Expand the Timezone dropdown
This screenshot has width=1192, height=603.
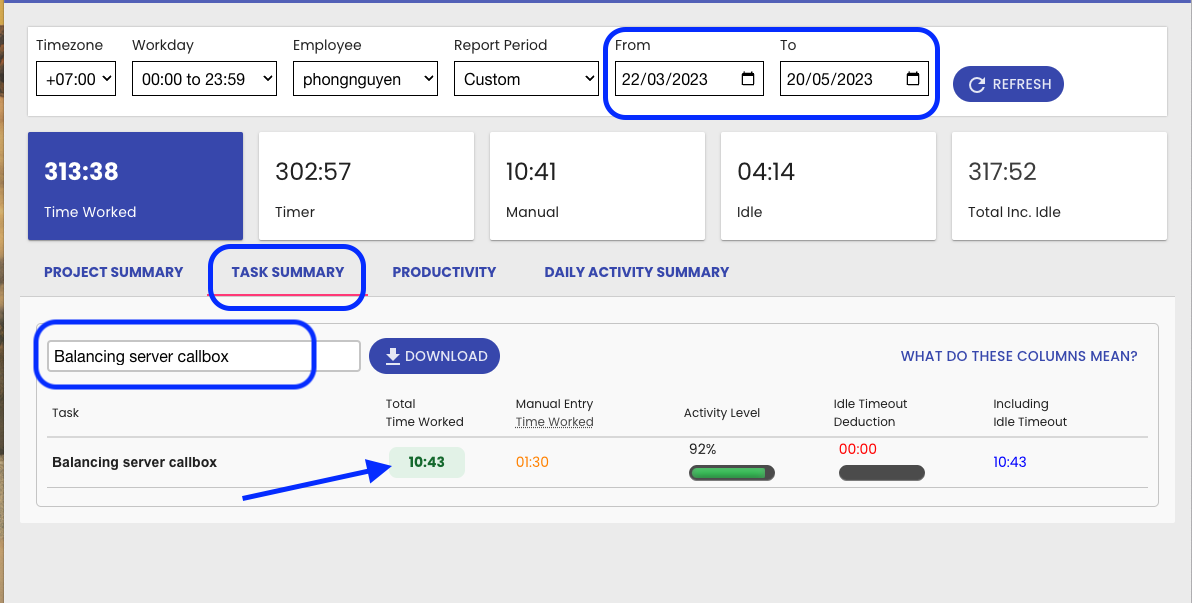coord(76,79)
